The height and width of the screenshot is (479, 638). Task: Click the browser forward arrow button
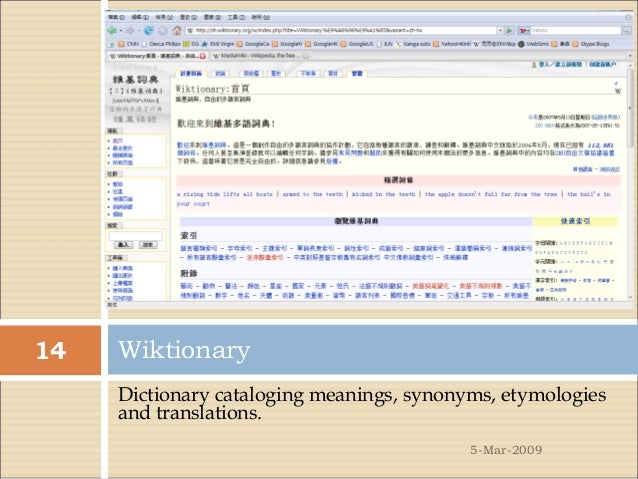[x=130, y=31]
